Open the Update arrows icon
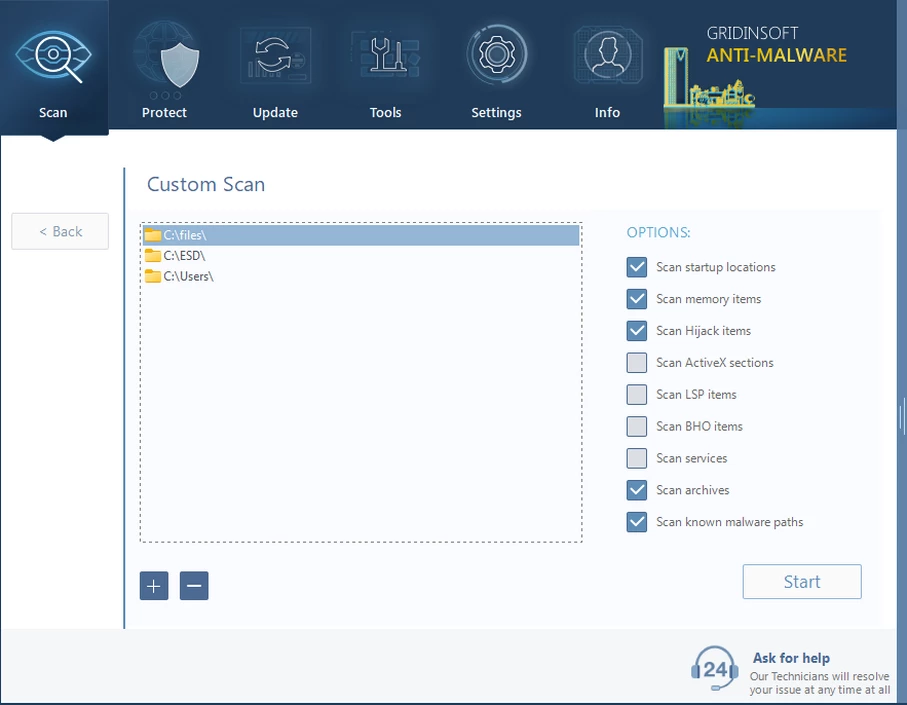 [x=275, y=58]
